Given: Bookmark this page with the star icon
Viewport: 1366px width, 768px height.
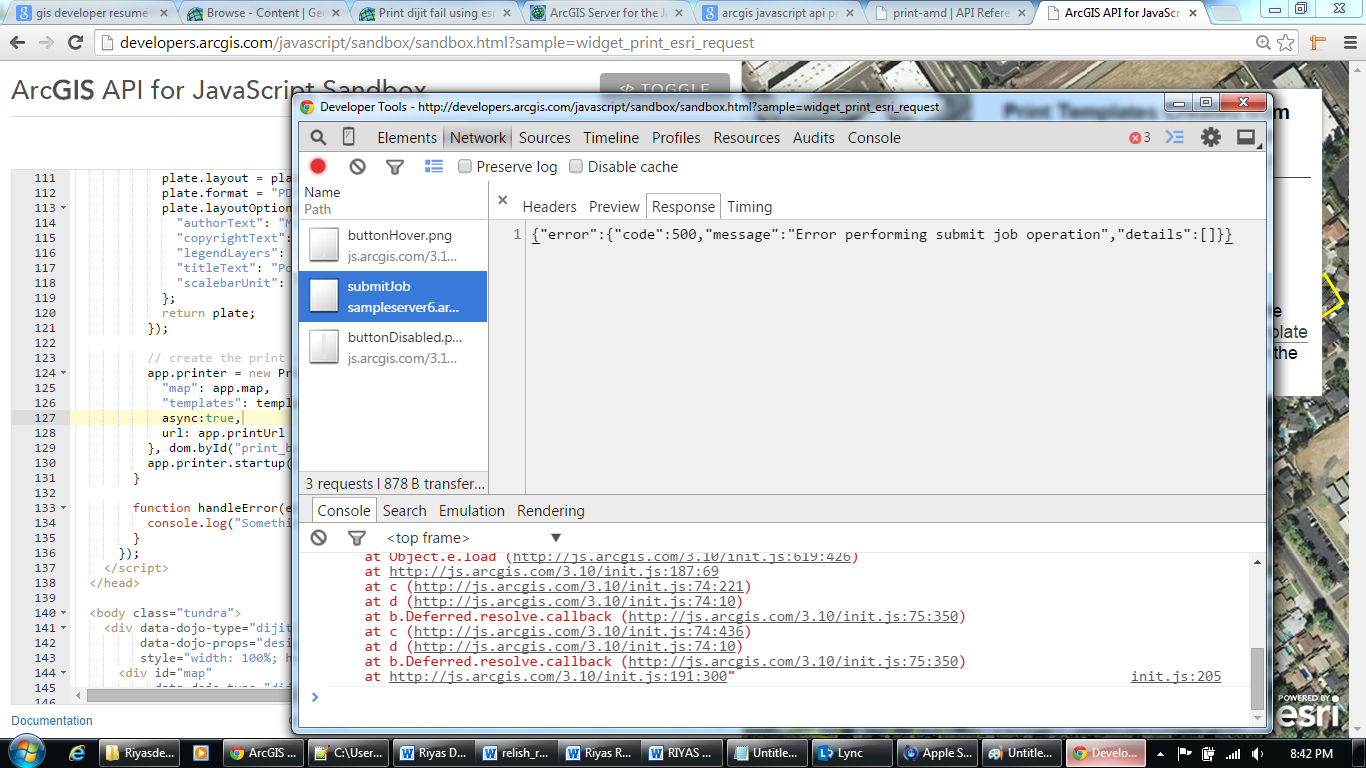Looking at the screenshot, I should [1286, 43].
